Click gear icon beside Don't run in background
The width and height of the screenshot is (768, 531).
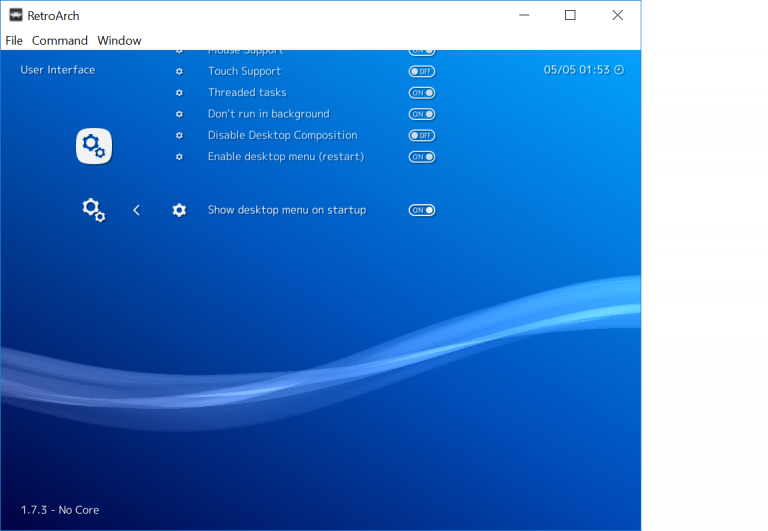point(179,114)
